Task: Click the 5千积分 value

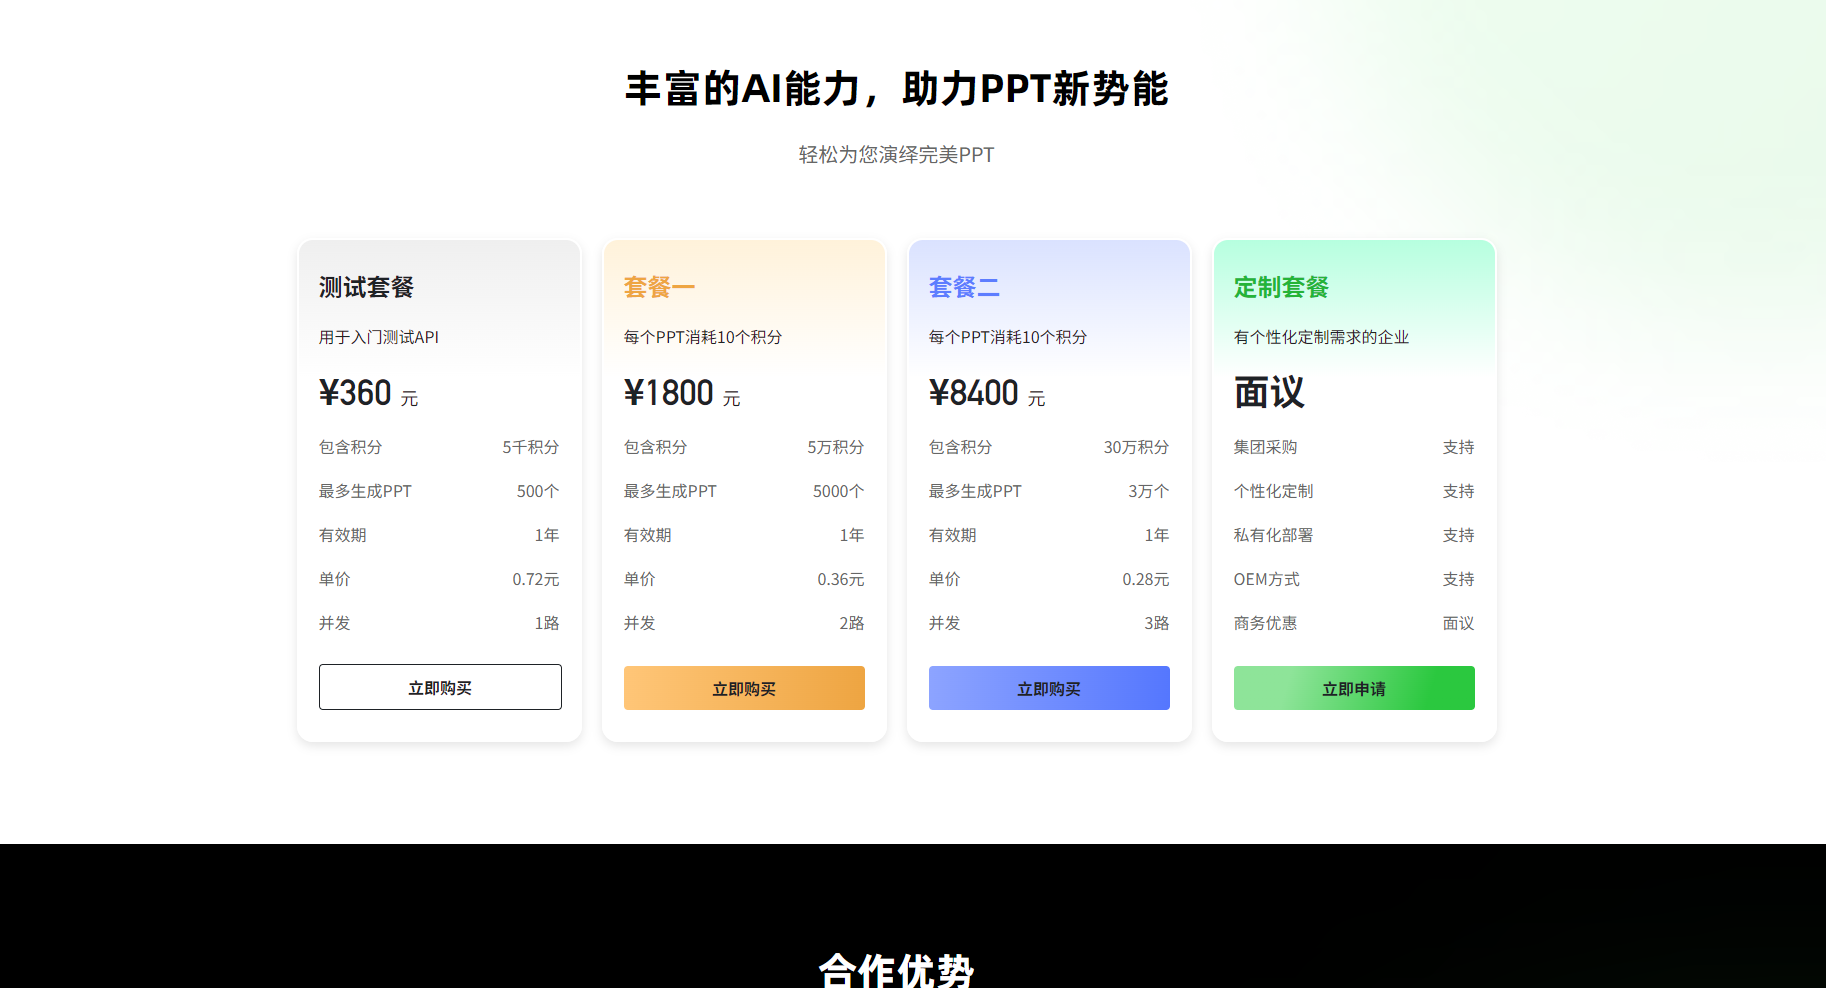Action: [531, 447]
